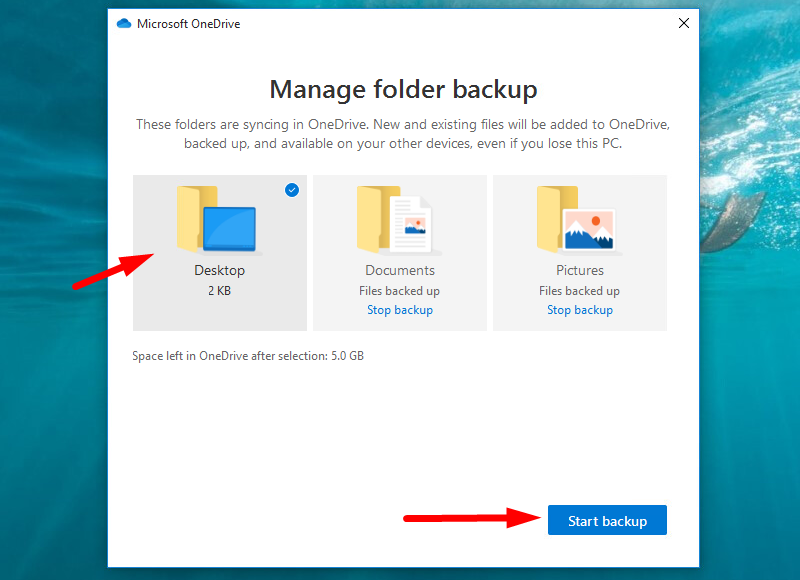
Task: Click the desktop wallpaper outside the dialog
Action: [750, 400]
